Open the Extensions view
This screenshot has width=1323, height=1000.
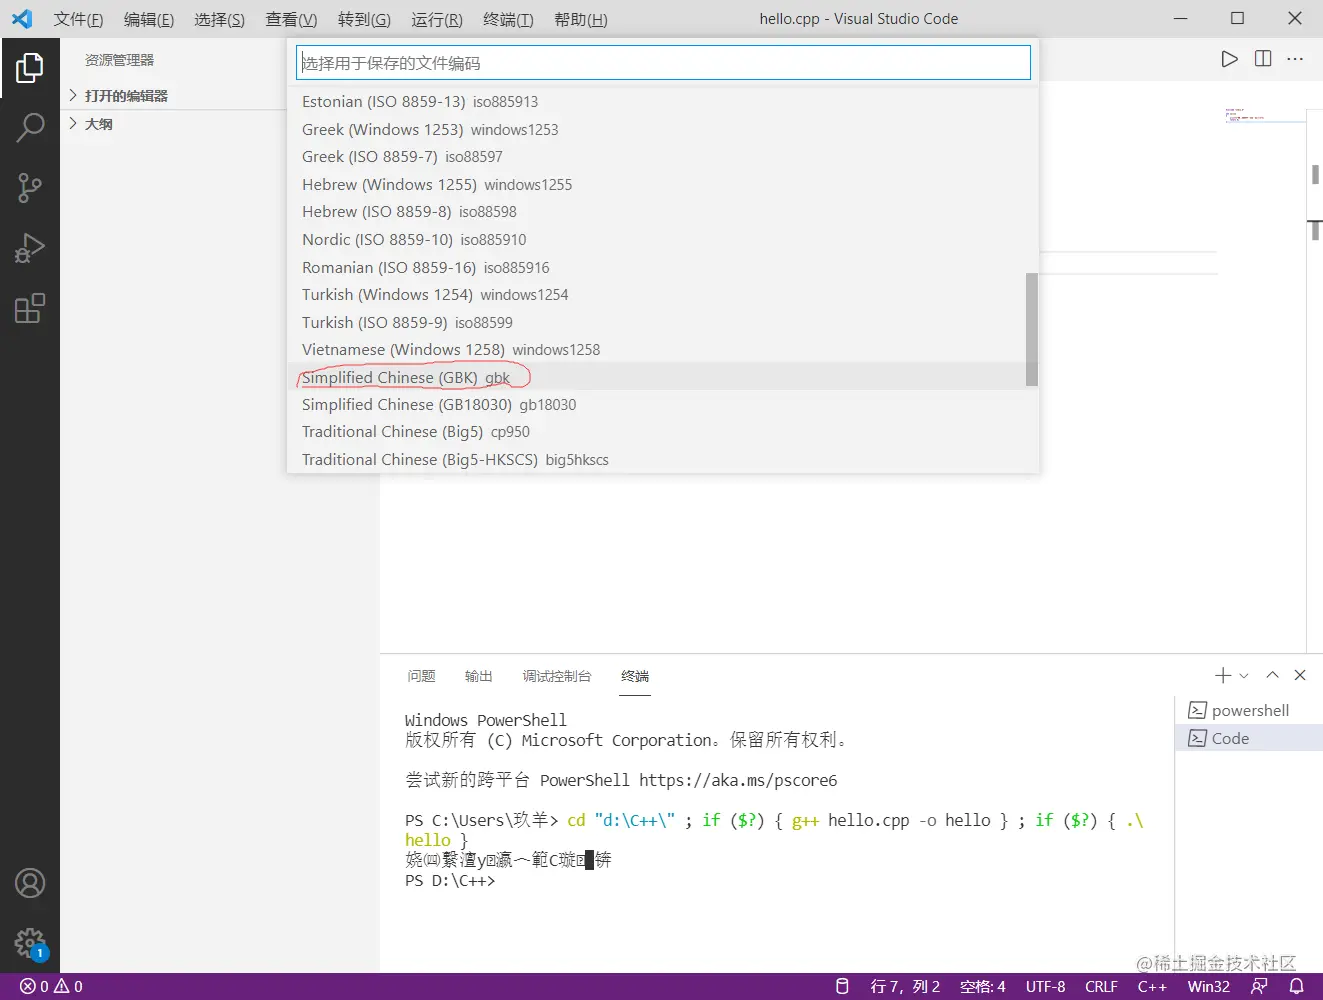click(x=30, y=308)
